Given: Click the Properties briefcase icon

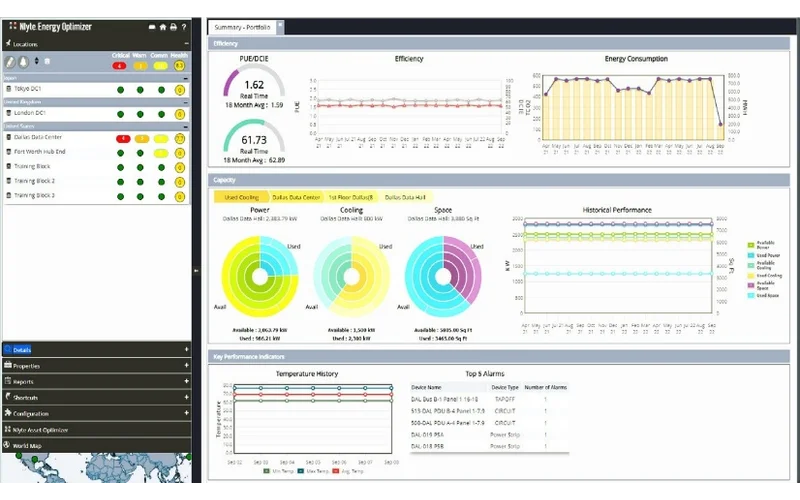Looking at the screenshot, I should 8,365.
